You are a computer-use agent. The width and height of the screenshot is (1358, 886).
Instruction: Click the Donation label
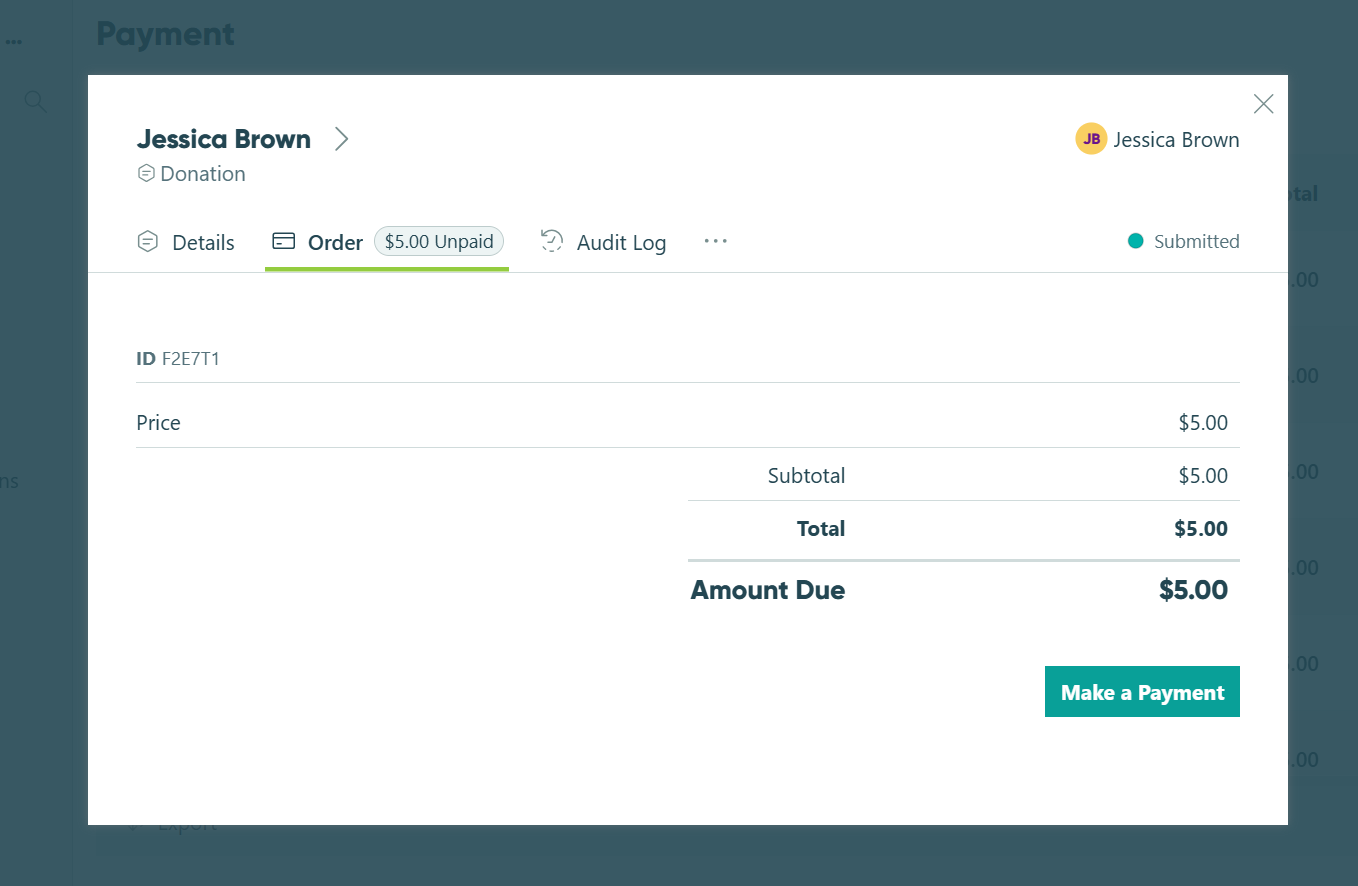tap(203, 174)
